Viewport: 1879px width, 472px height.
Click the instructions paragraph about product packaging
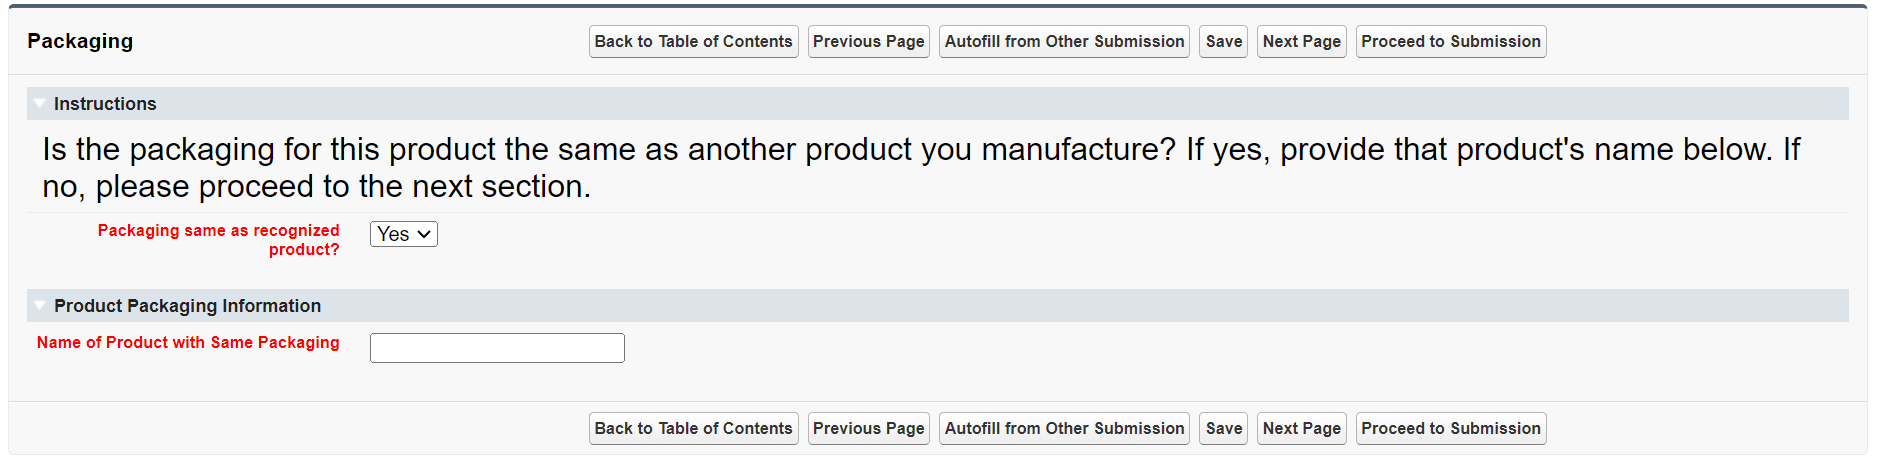[920, 168]
